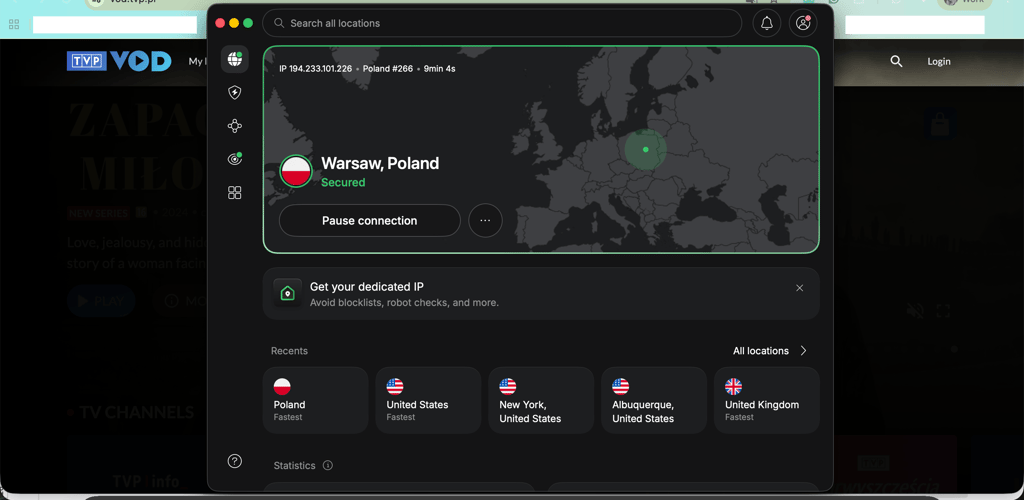Click the Pause connection button

[x=370, y=221]
